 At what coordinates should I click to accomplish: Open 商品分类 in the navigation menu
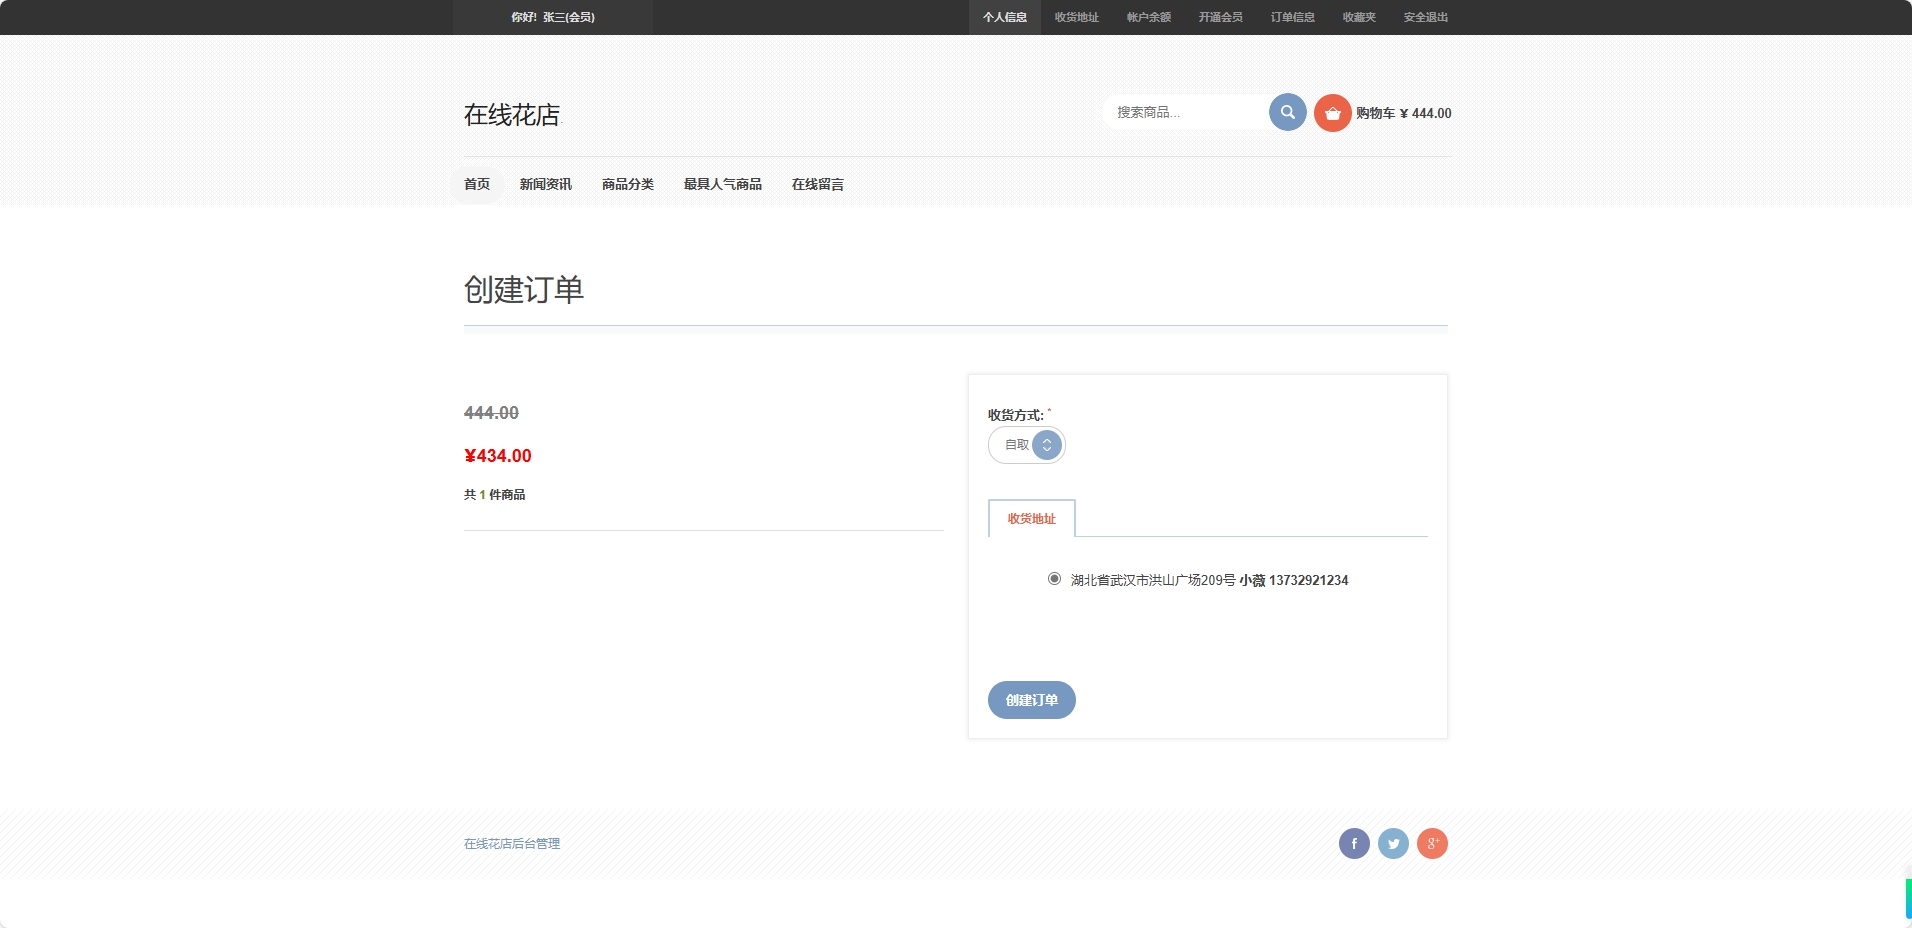(x=627, y=184)
